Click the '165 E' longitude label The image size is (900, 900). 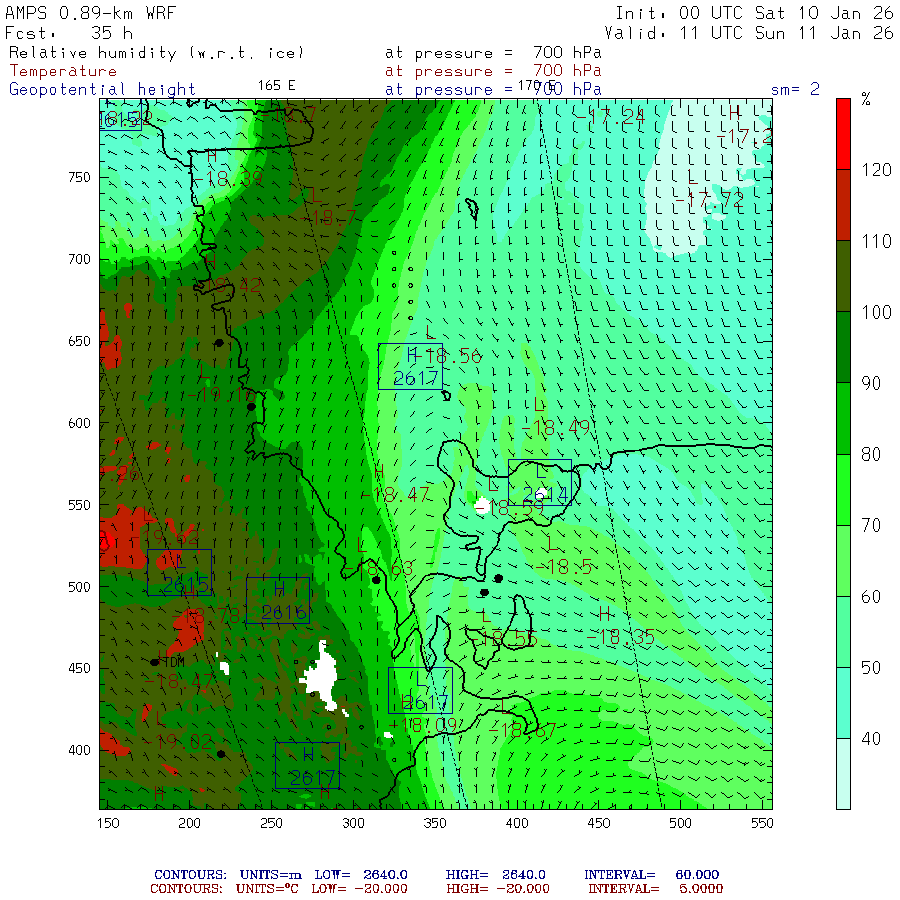pos(276,86)
